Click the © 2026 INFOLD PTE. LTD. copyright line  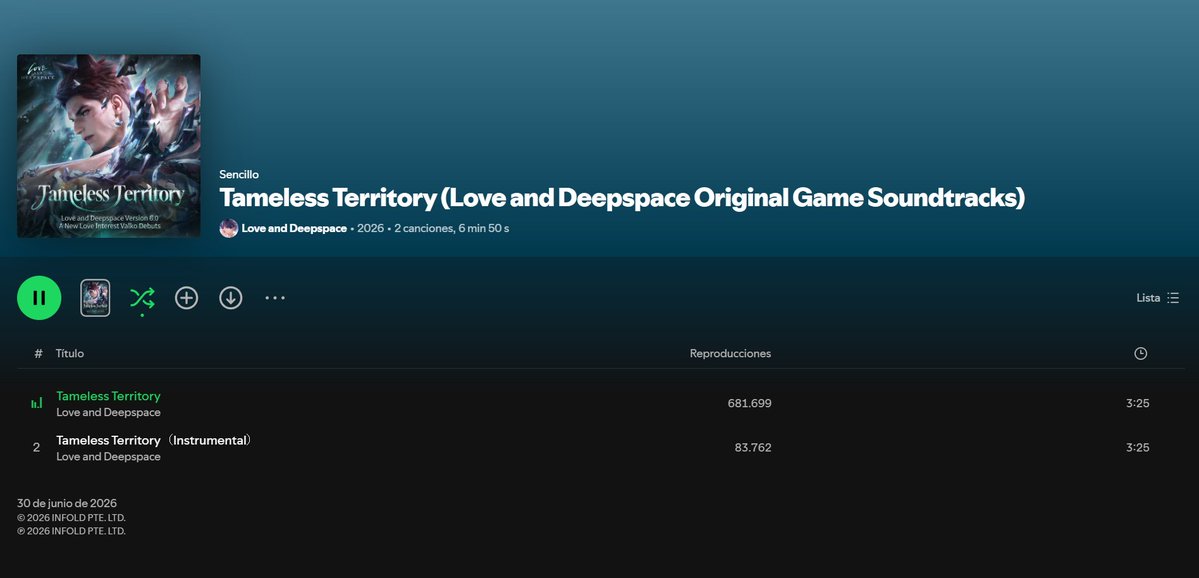tap(71, 518)
